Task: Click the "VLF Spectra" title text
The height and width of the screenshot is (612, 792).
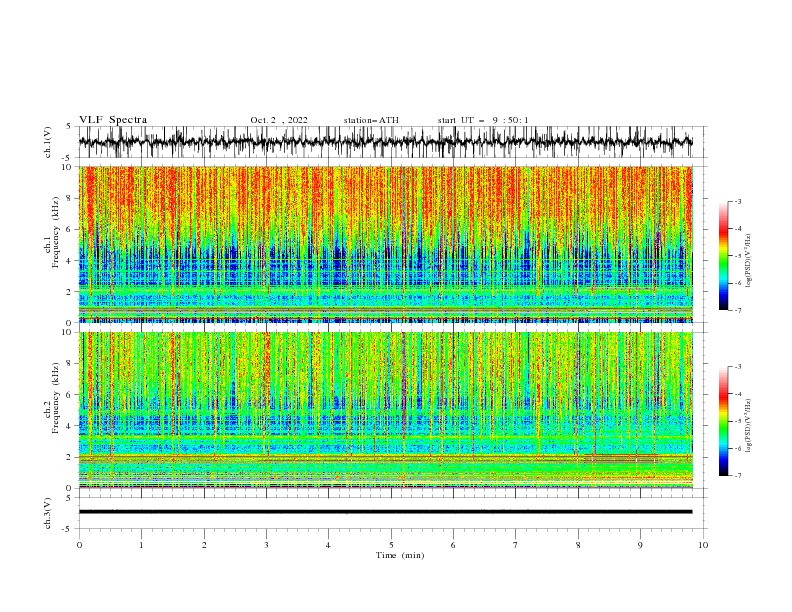Action: click(x=113, y=120)
